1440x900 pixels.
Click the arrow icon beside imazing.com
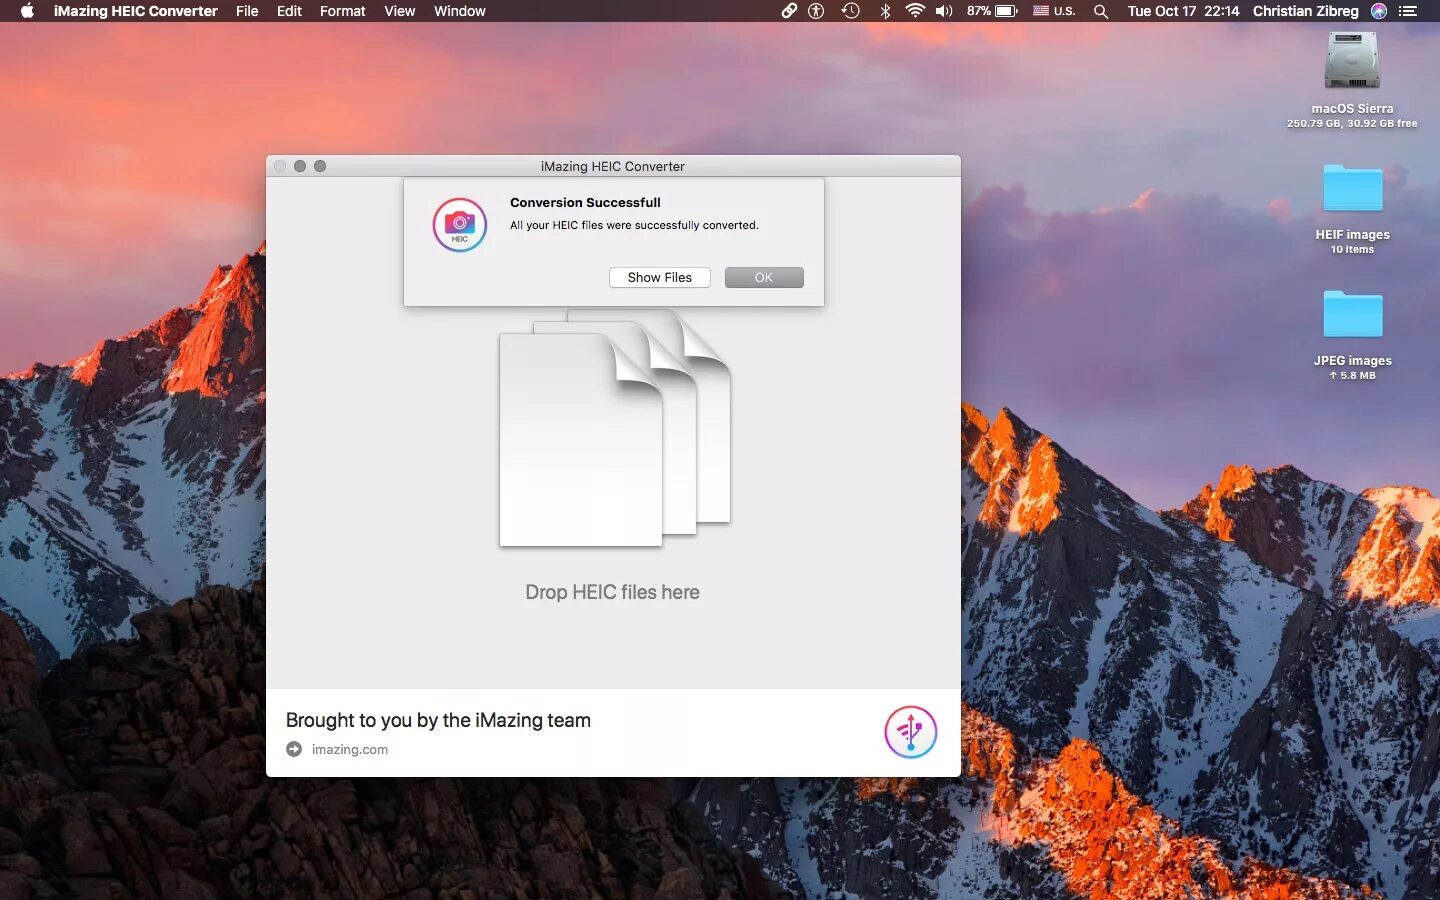(294, 749)
